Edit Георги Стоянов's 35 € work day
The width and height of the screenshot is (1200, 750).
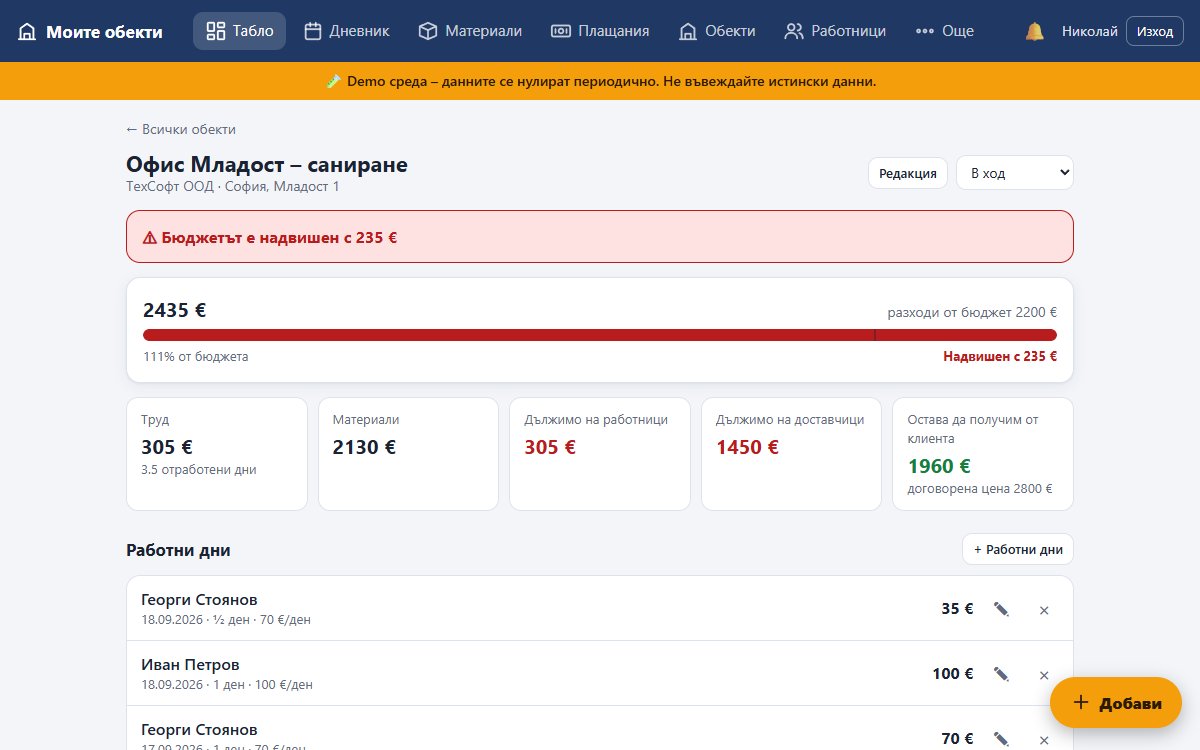pyautogui.click(x=1001, y=609)
